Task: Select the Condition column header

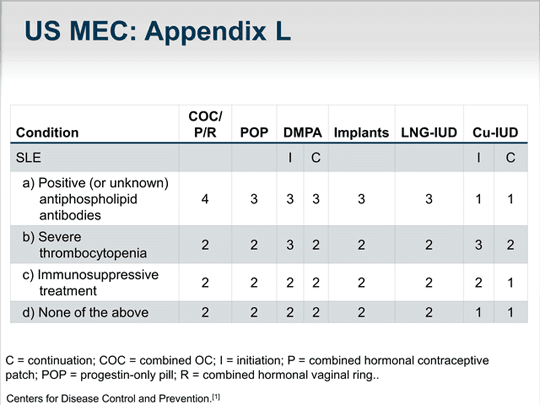Action: pyautogui.click(x=47, y=133)
